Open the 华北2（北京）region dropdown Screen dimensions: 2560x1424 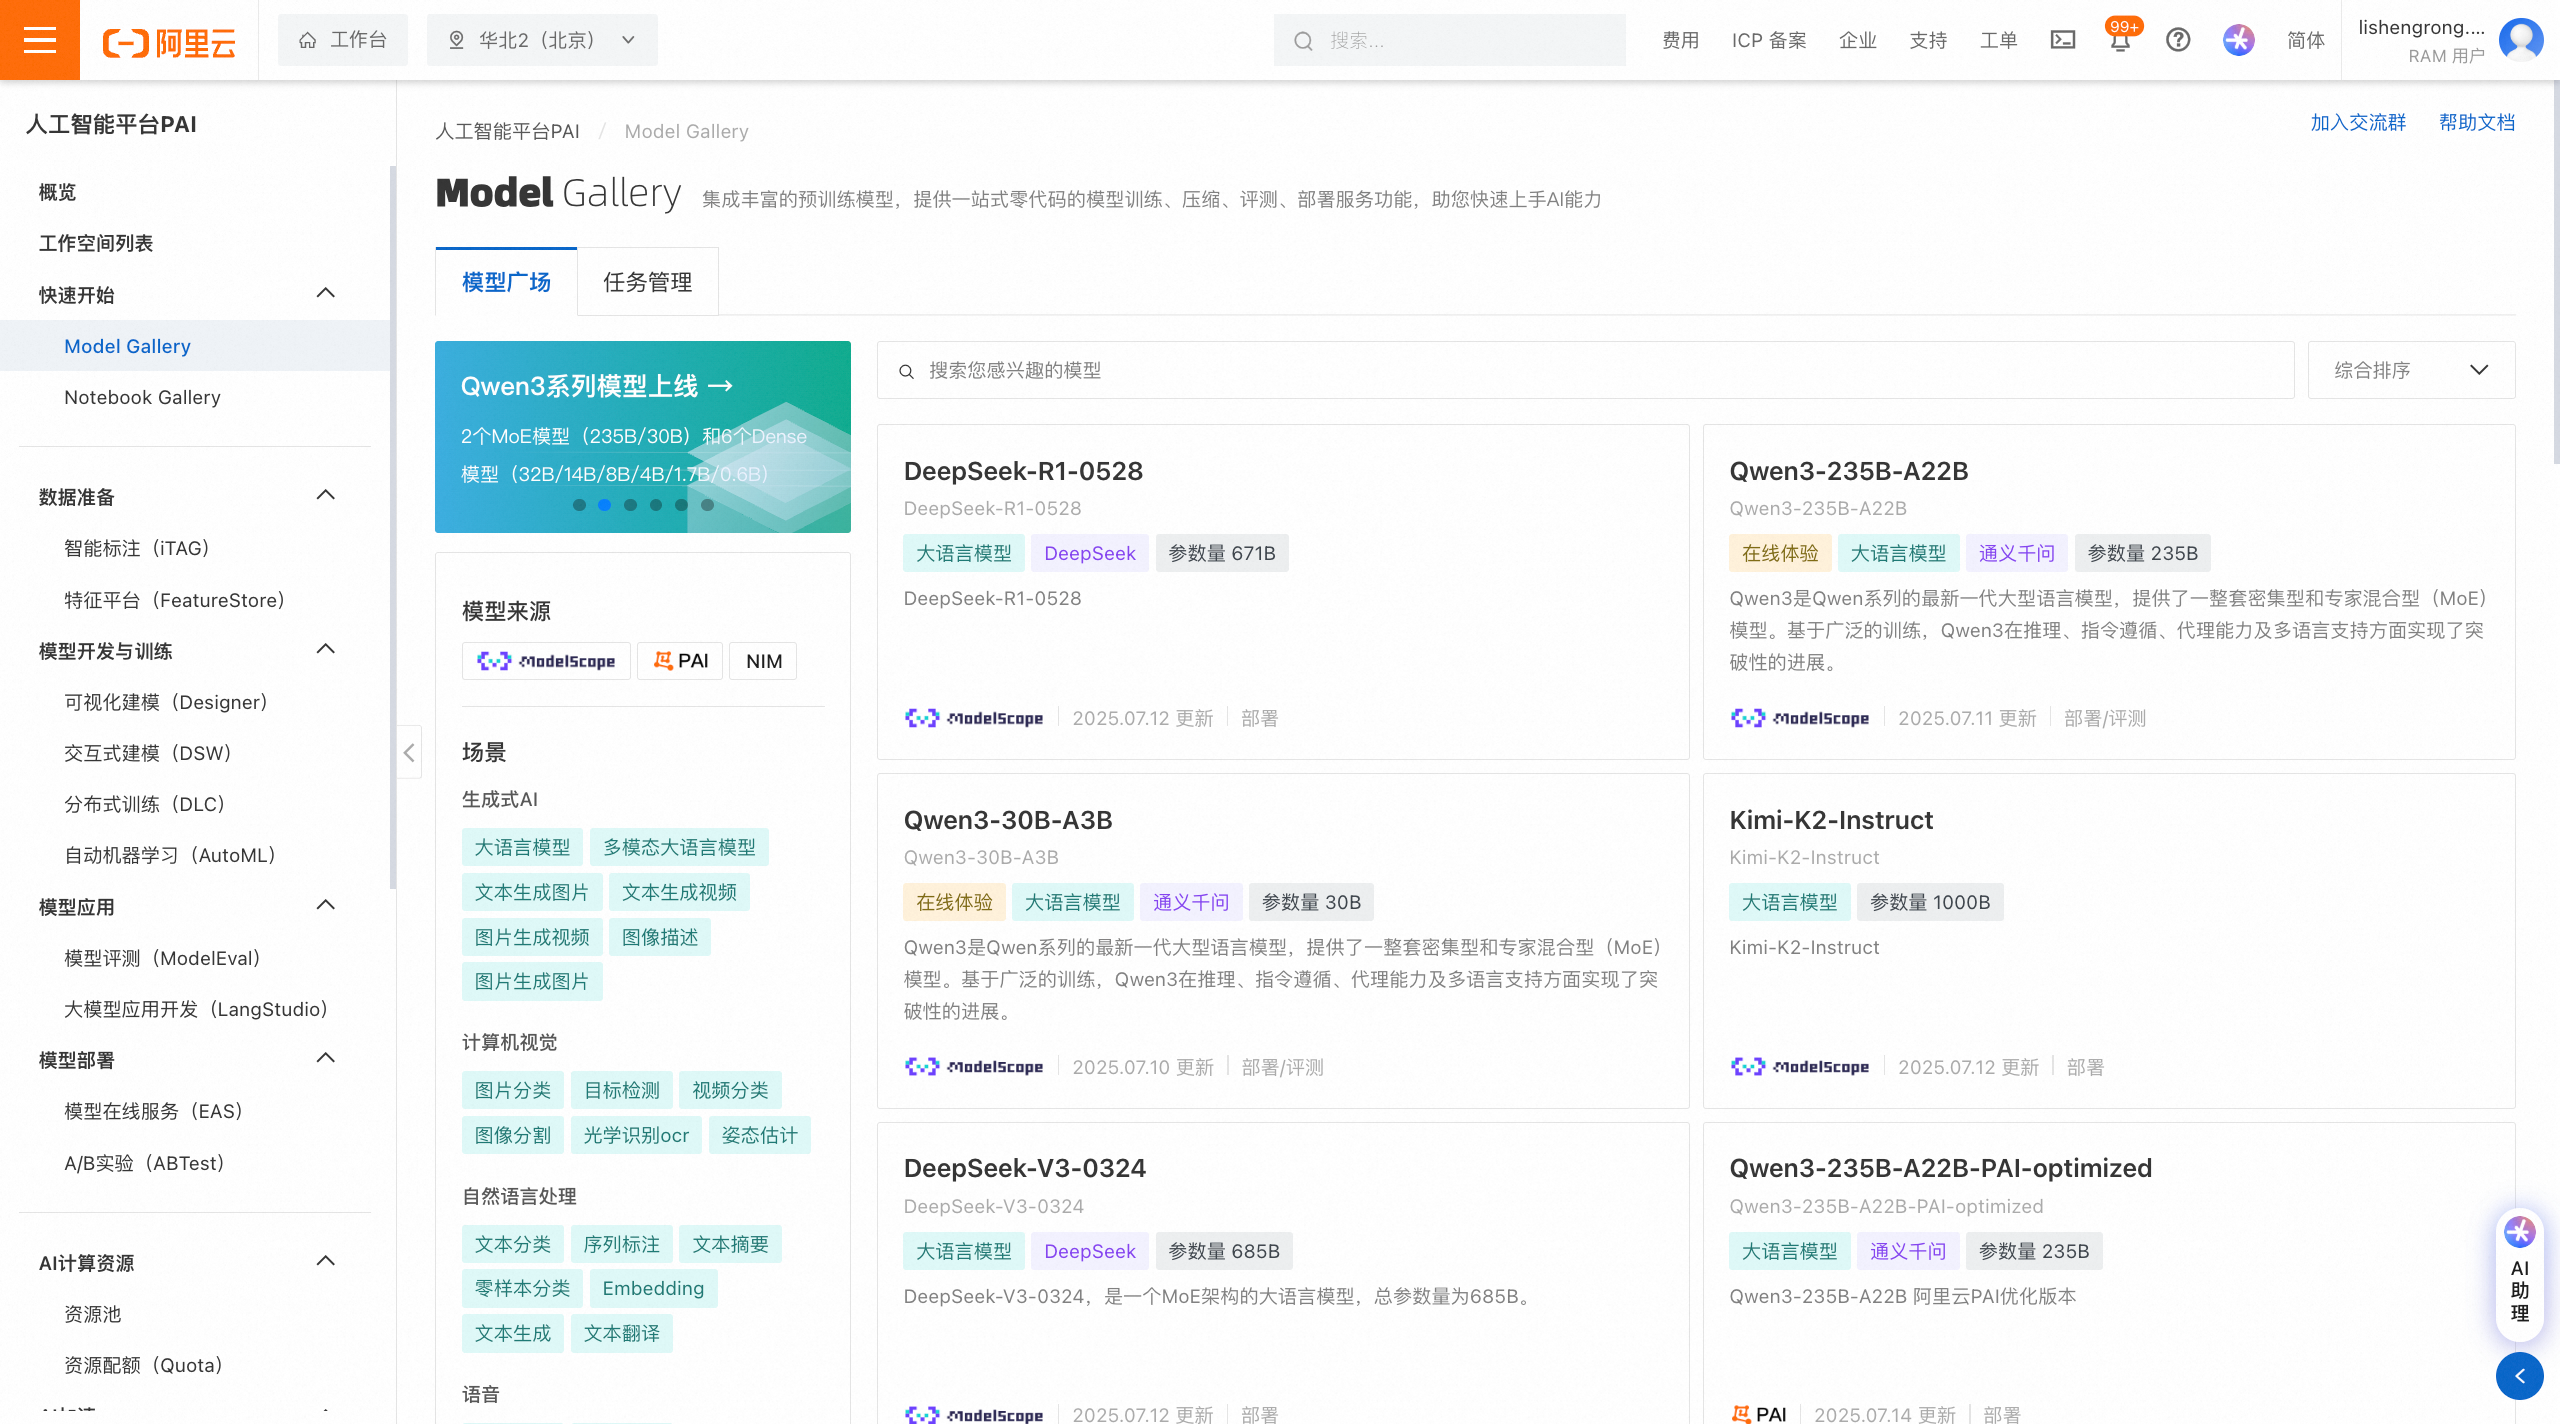(542, 40)
